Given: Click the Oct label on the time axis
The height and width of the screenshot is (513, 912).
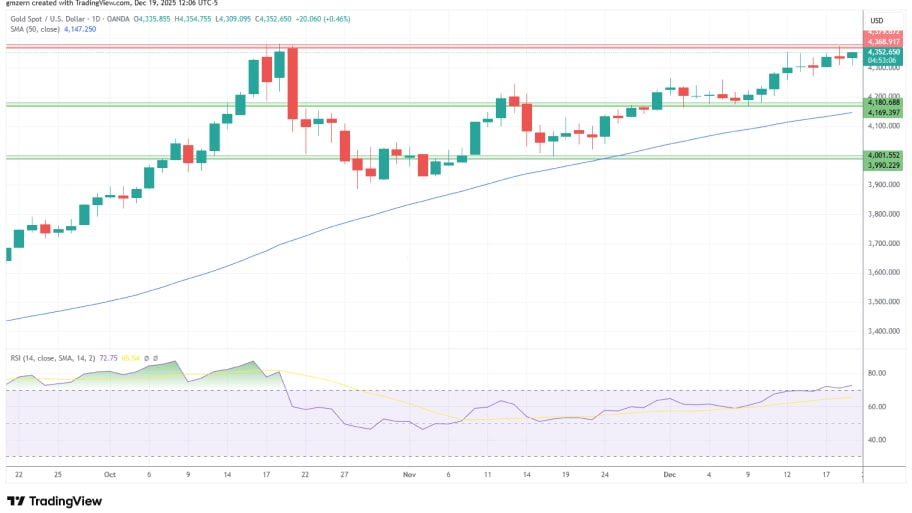Looking at the screenshot, I should [x=110, y=475].
